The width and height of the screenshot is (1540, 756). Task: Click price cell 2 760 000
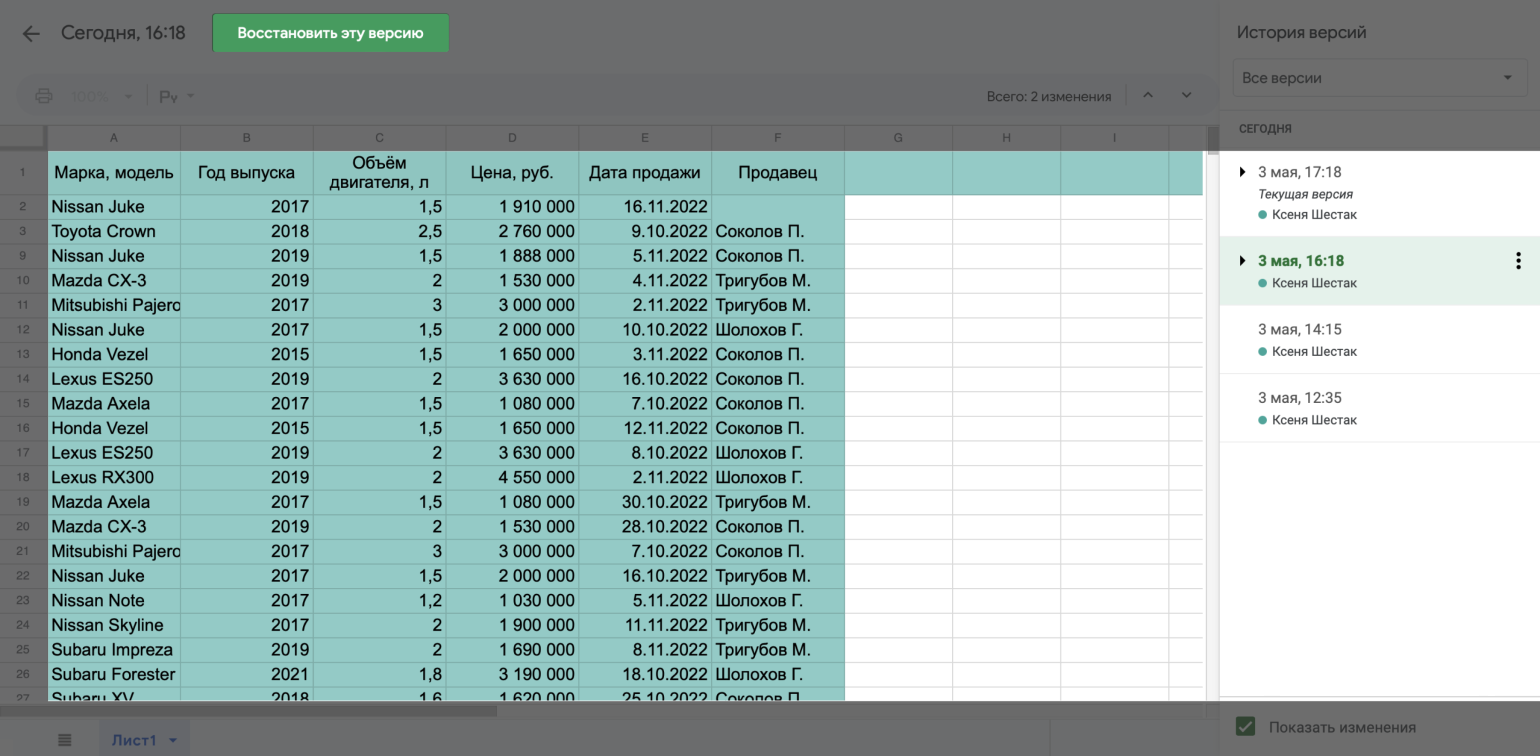(512, 231)
